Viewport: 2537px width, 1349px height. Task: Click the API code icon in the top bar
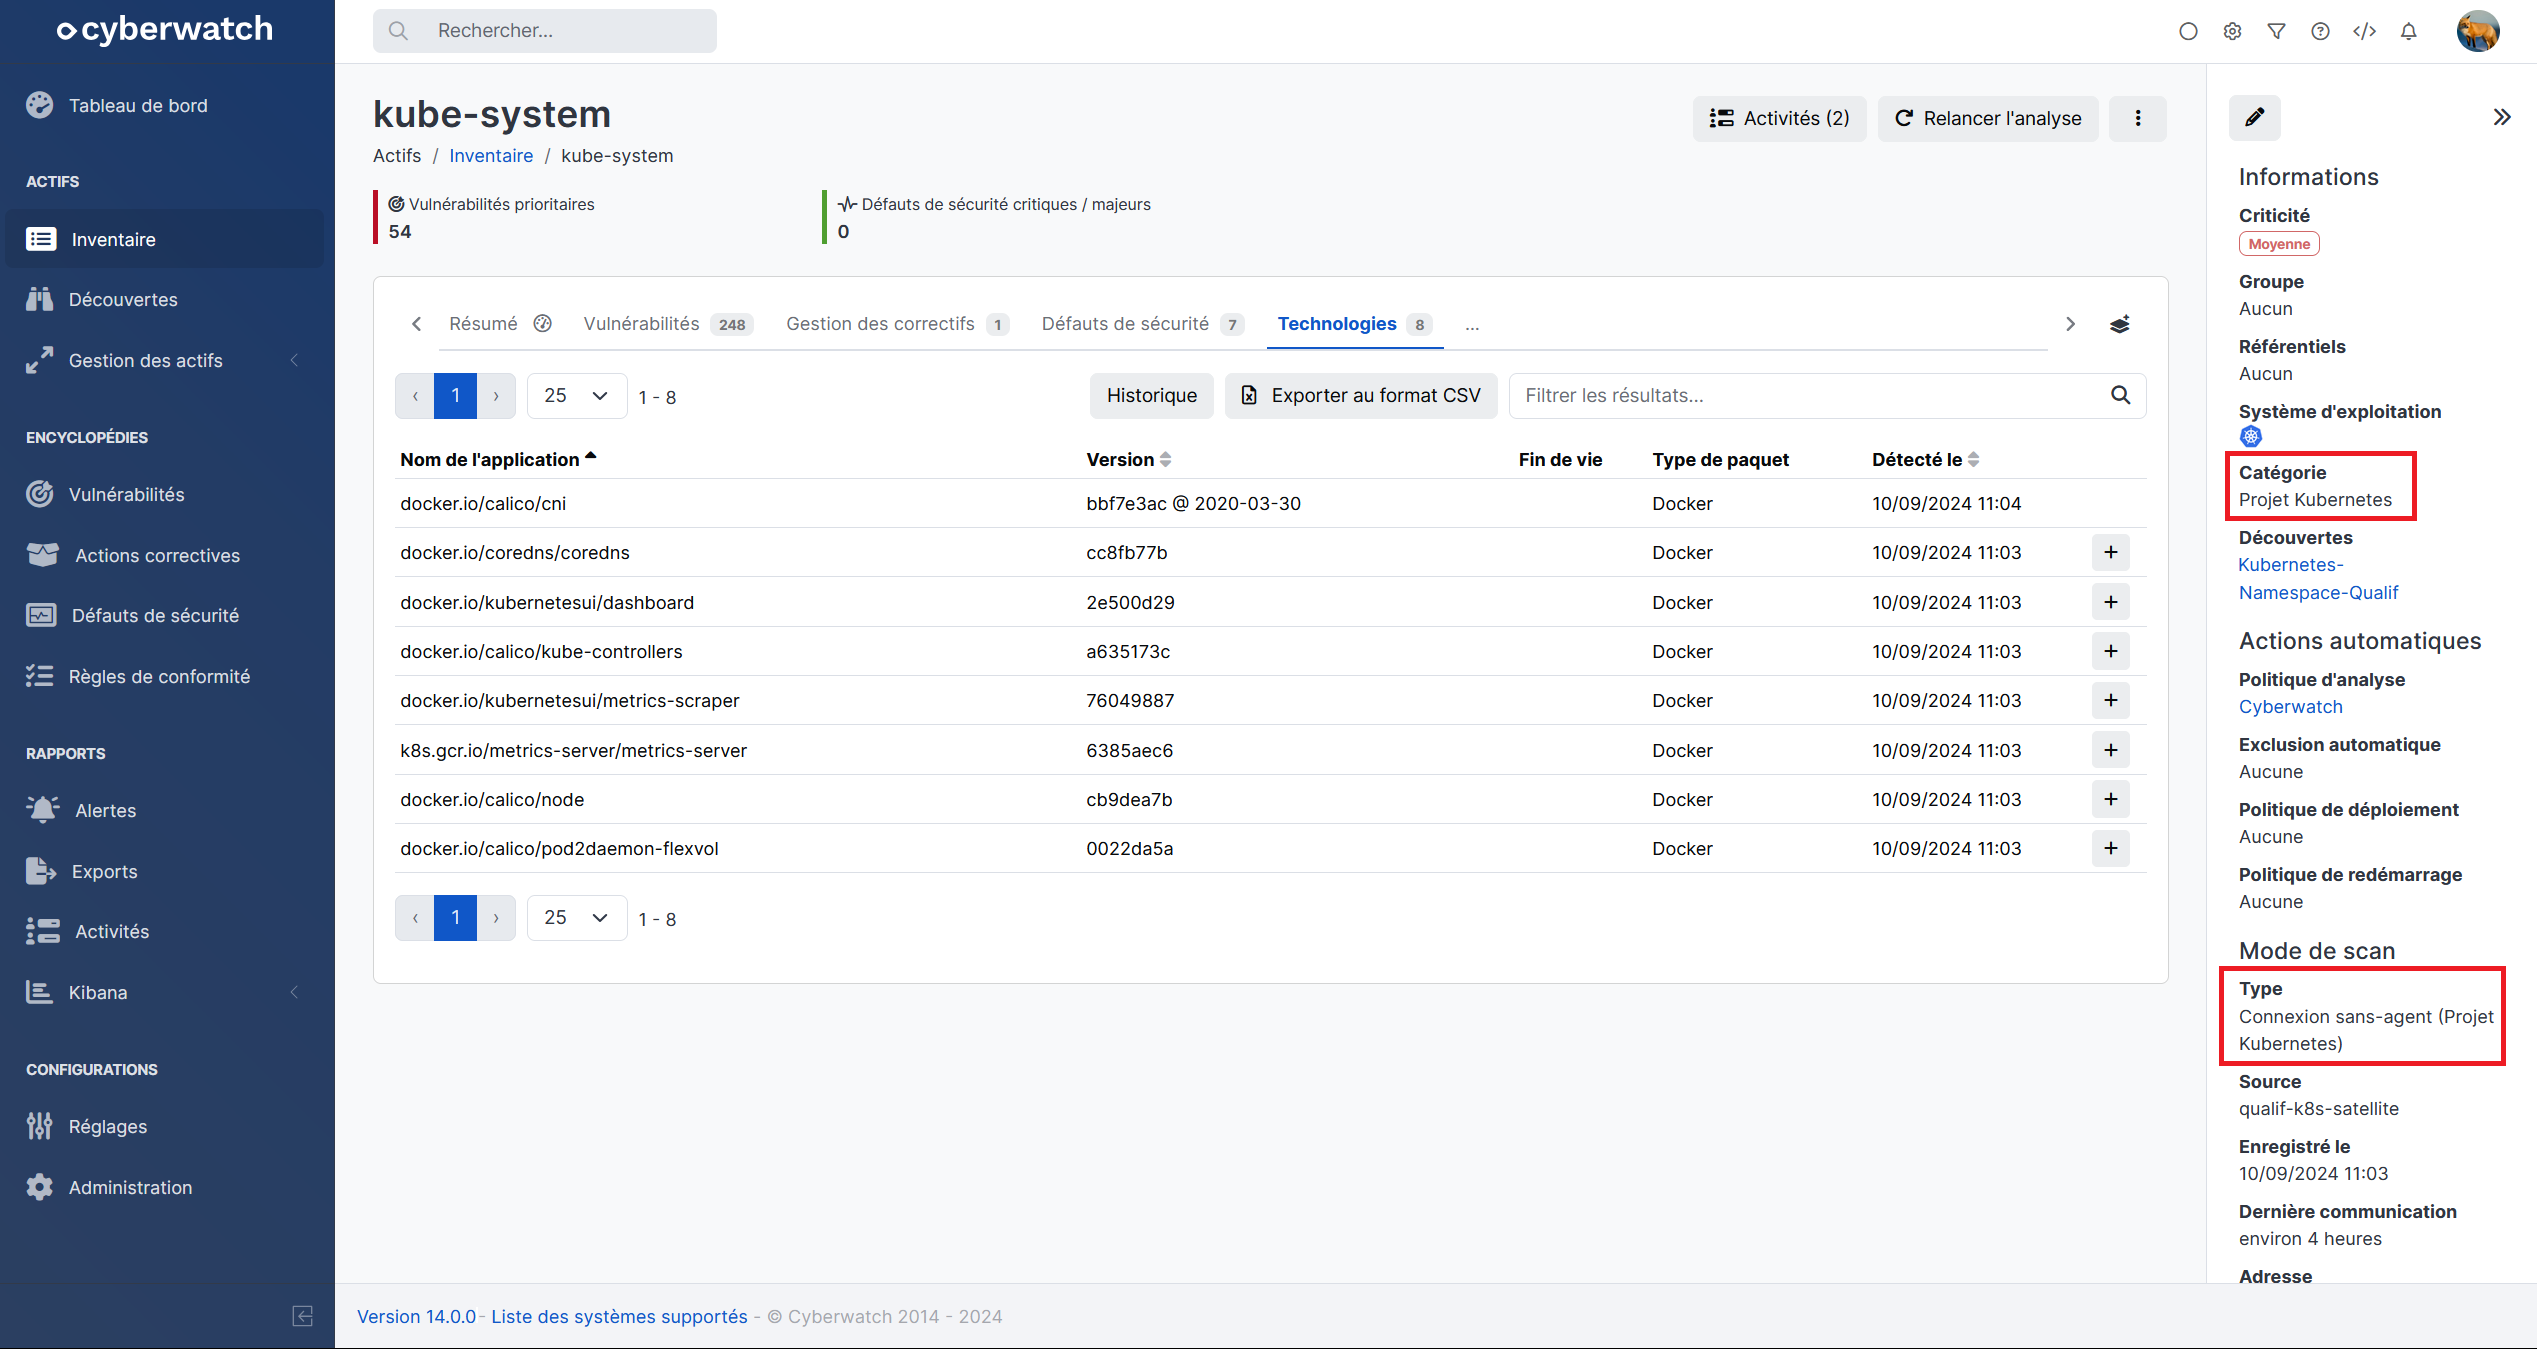click(x=2364, y=31)
